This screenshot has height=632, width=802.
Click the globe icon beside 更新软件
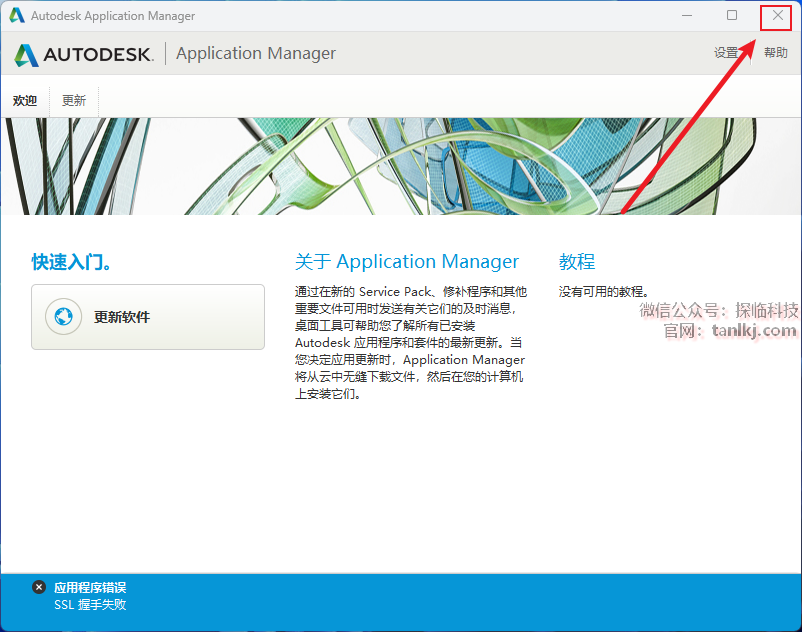(63, 317)
